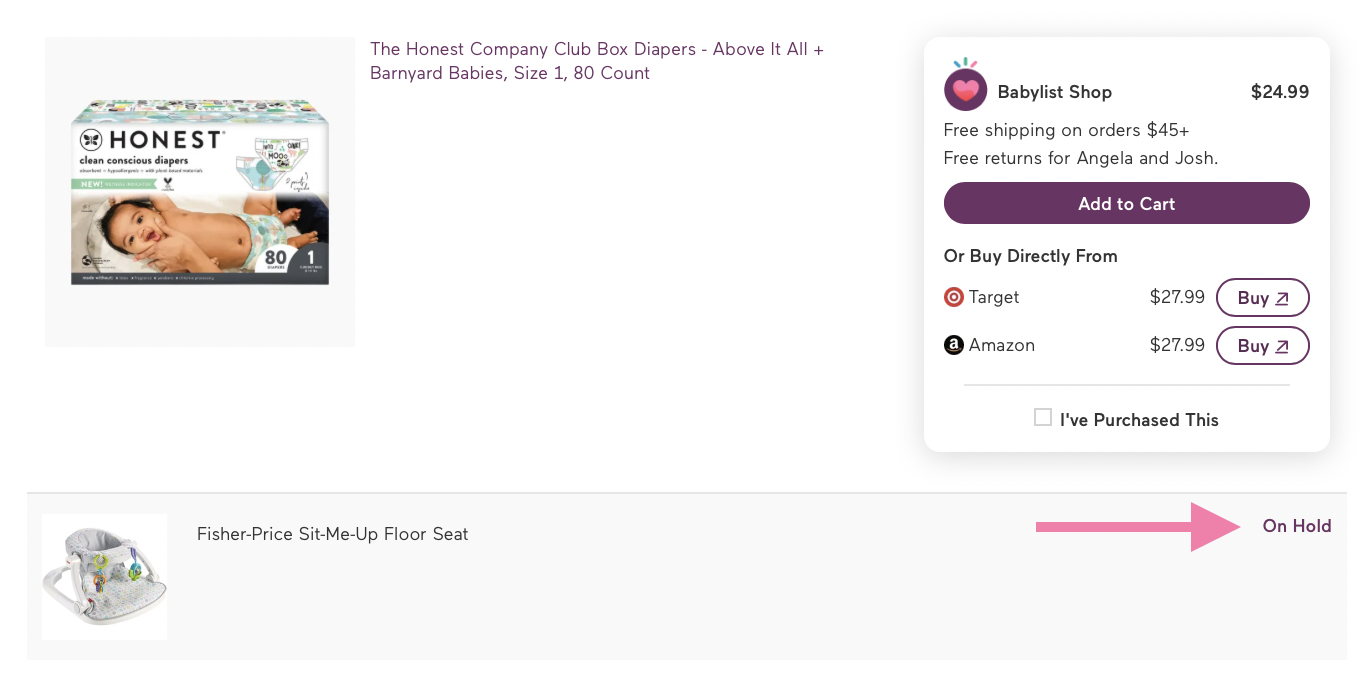Screen dimensions: 1364x676
Task: Click the Amazon retailer name
Action: click(1001, 345)
